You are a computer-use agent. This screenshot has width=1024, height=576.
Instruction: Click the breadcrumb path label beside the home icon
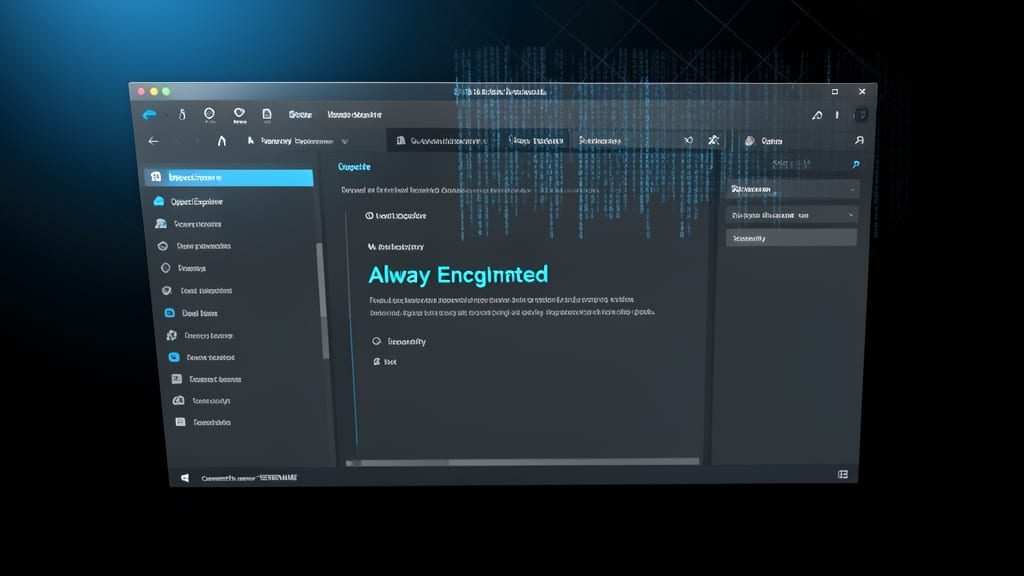pyautogui.click(x=296, y=141)
